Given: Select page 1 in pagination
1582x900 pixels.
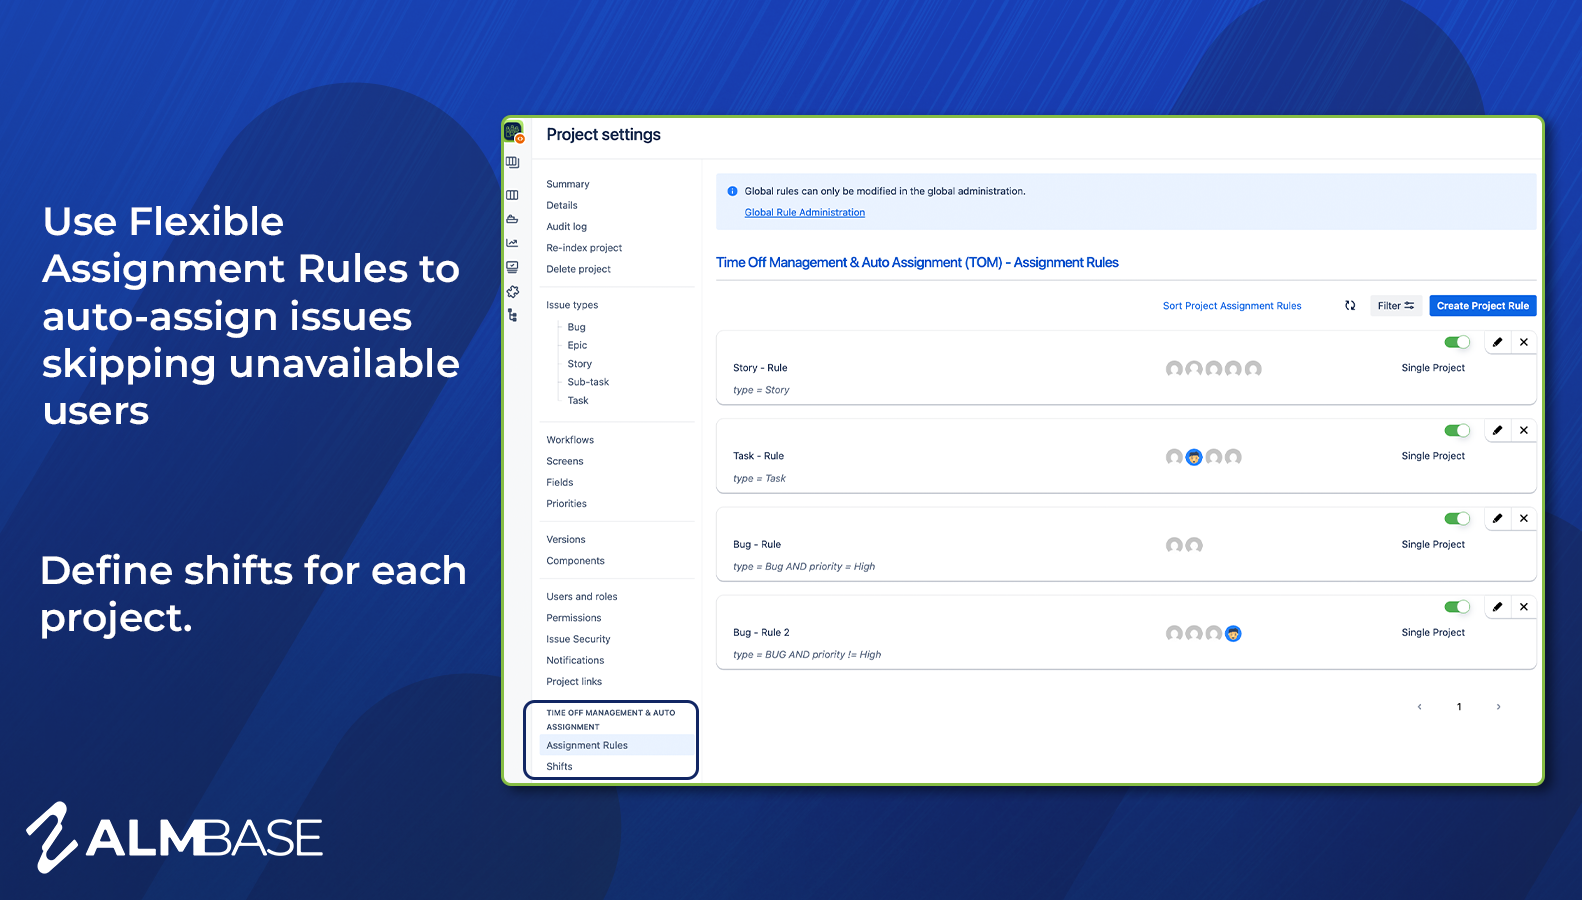Looking at the screenshot, I should click(x=1459, y=707).
